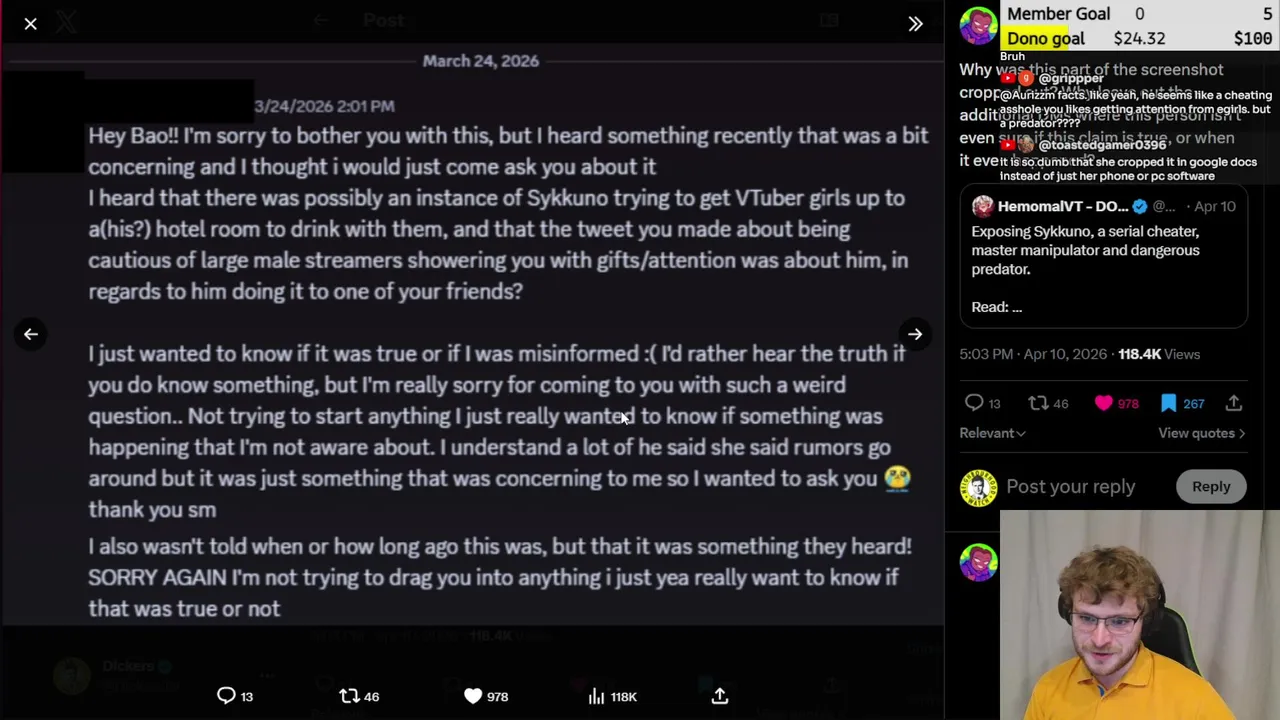Viewport: 1280px width, 720px height.
Task: Open the purple profile avatar at sidebar top
Action: (x=978, y=27)
